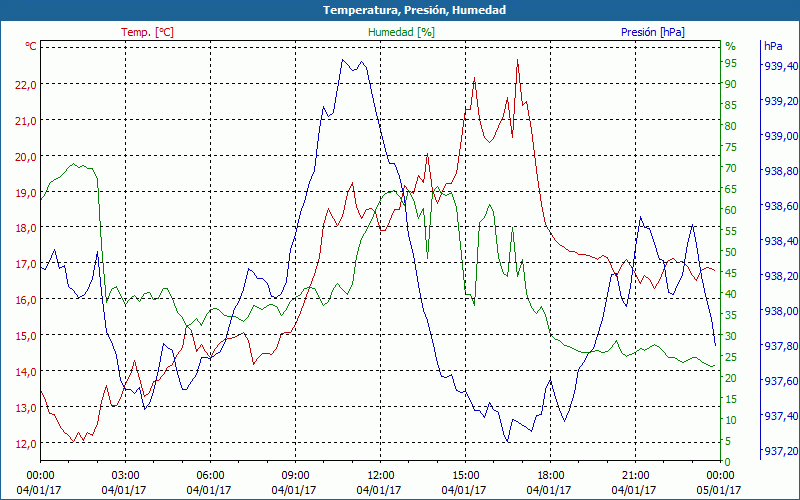Click the '20' humidity axis value
Screen dimensions: 800x500
(x=731, y=378)
